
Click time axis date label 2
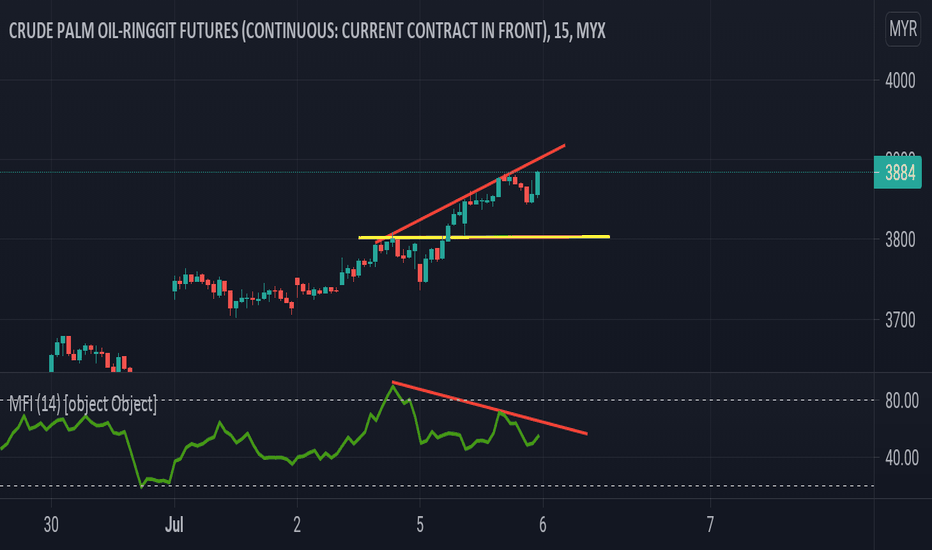[x=297, y=524]
